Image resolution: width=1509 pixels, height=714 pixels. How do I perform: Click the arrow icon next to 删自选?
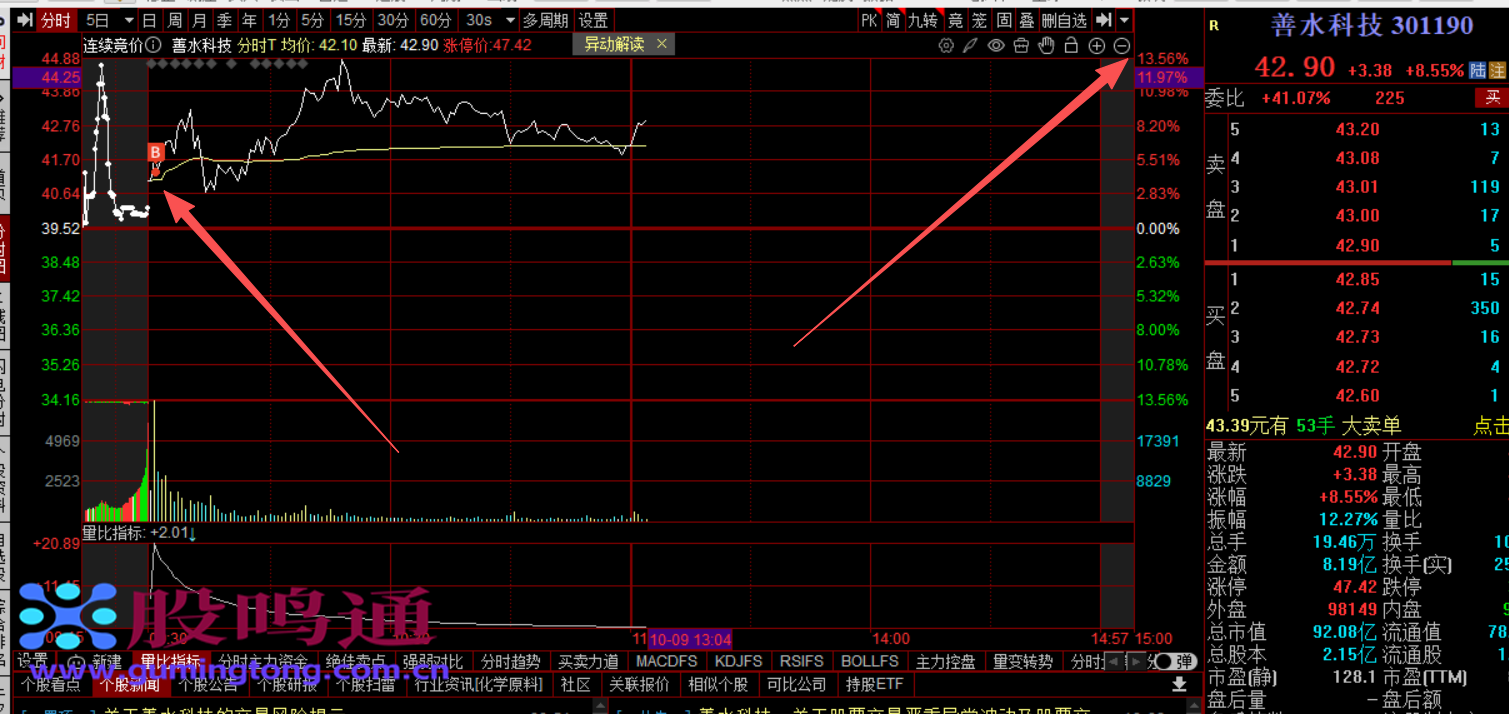[x=1103, y=20]
